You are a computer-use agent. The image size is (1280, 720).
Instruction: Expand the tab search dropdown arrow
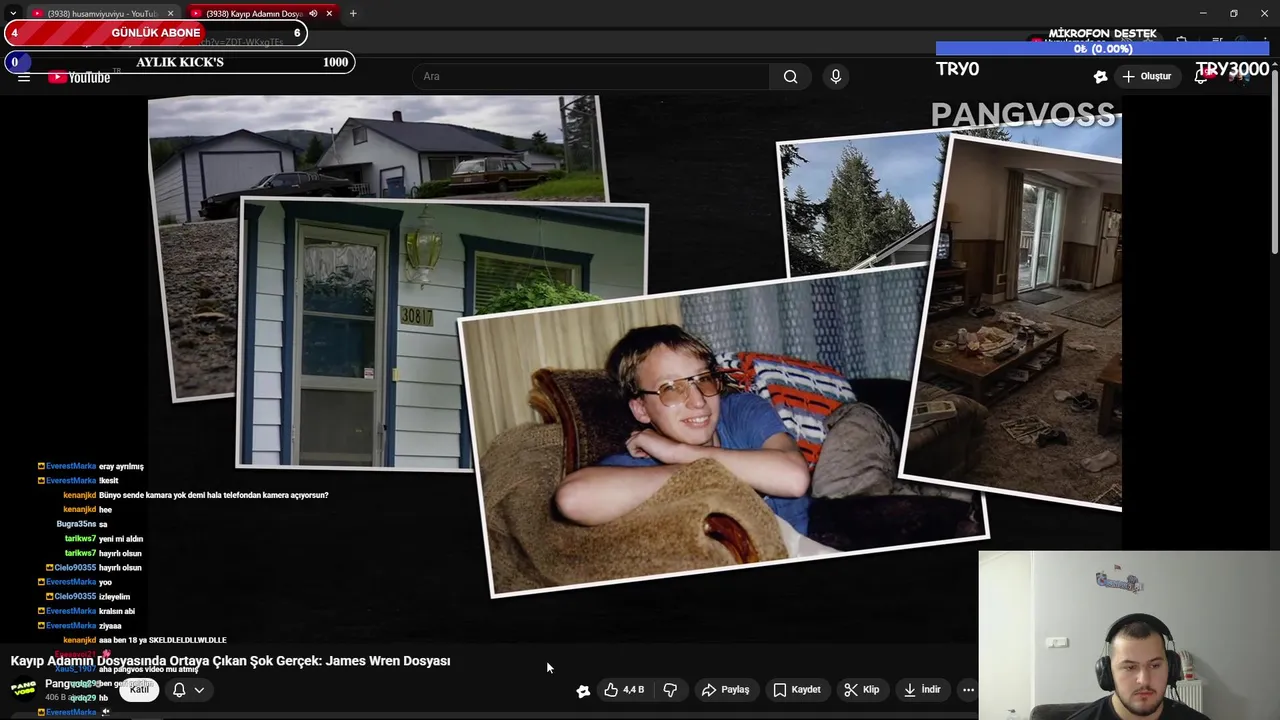tap(12, 13)
